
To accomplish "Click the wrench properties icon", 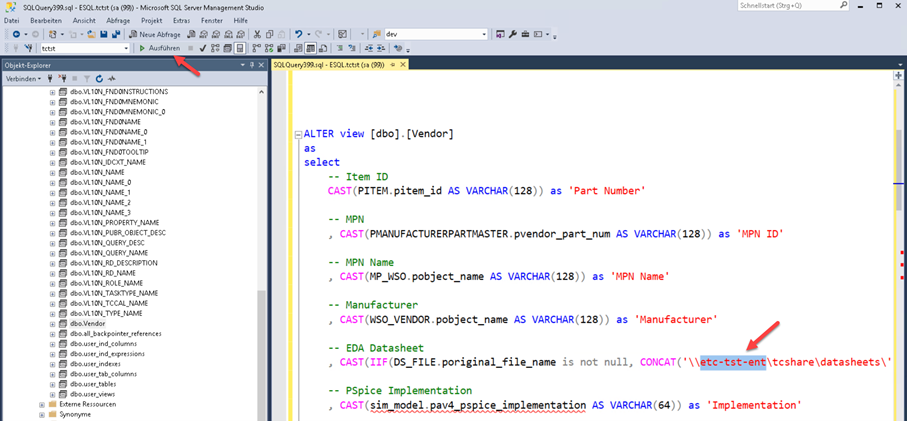I will [512, 34].
